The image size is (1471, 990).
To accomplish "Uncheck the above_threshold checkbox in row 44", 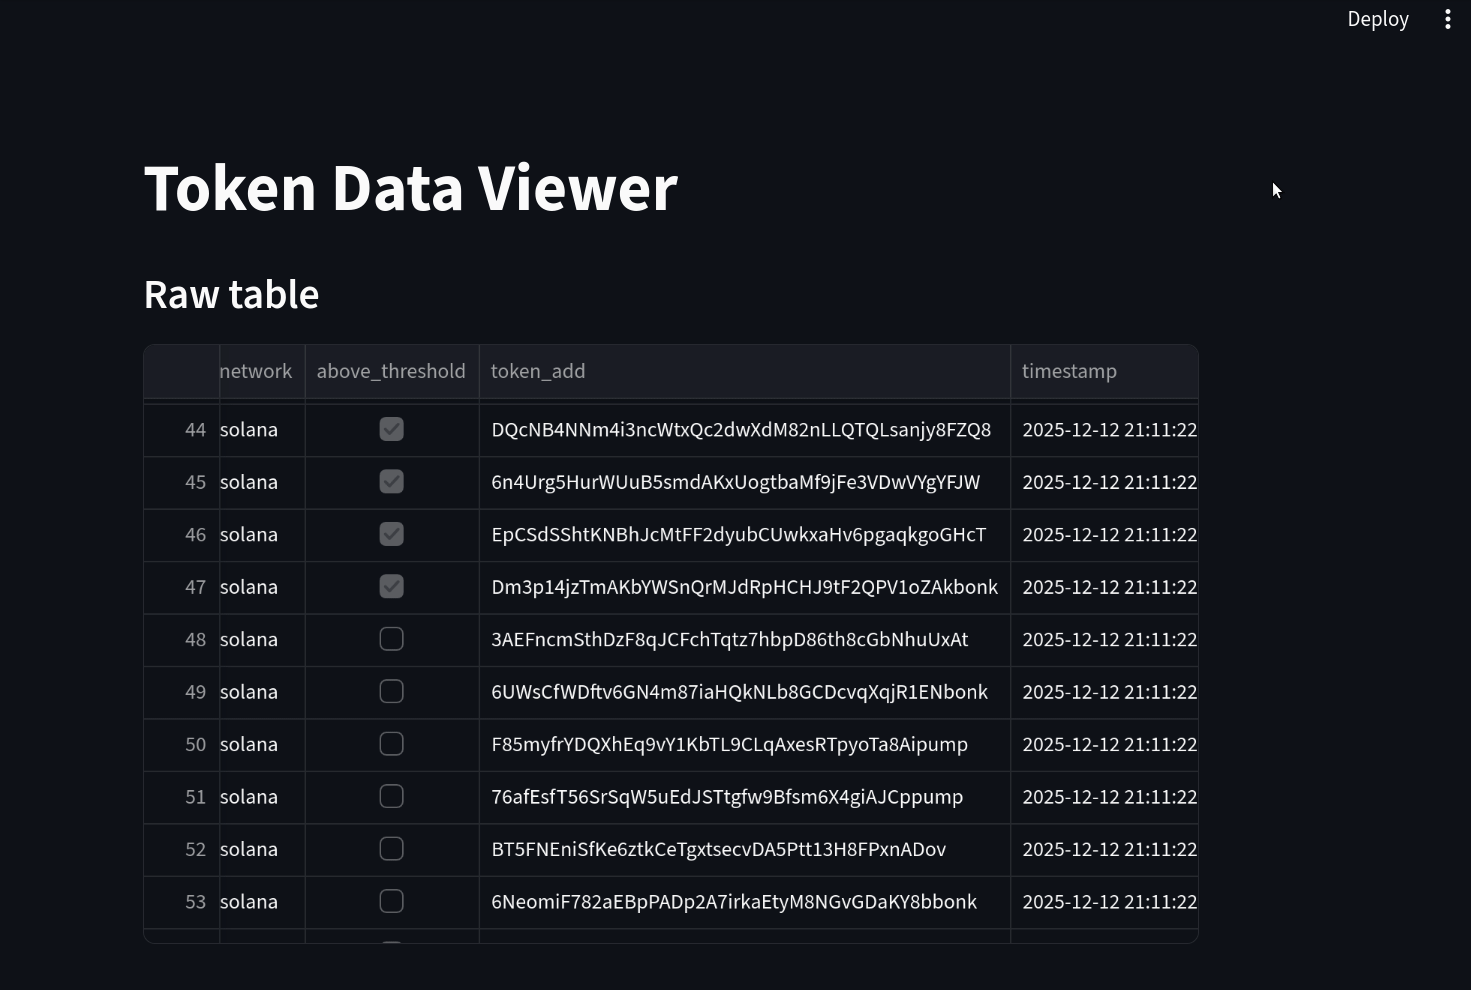I will (391, 429).
